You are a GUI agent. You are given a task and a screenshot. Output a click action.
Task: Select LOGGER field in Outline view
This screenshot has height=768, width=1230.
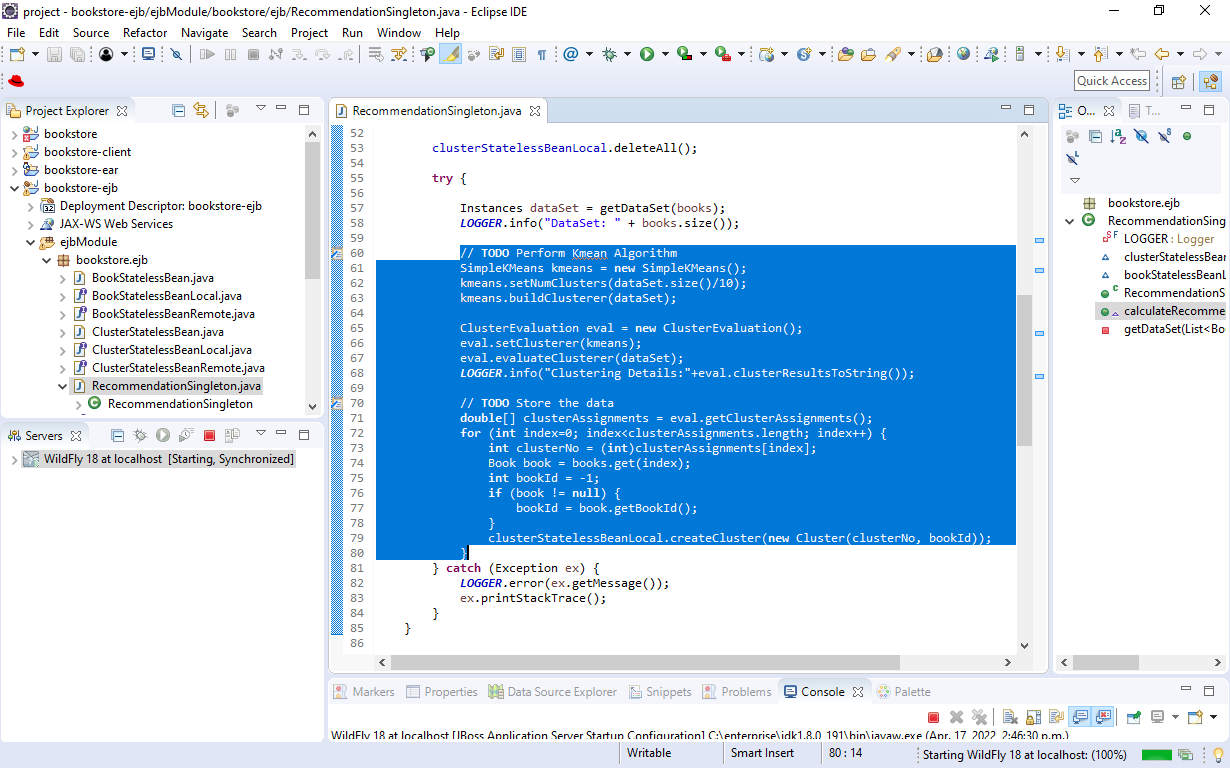pos(1160,238)
